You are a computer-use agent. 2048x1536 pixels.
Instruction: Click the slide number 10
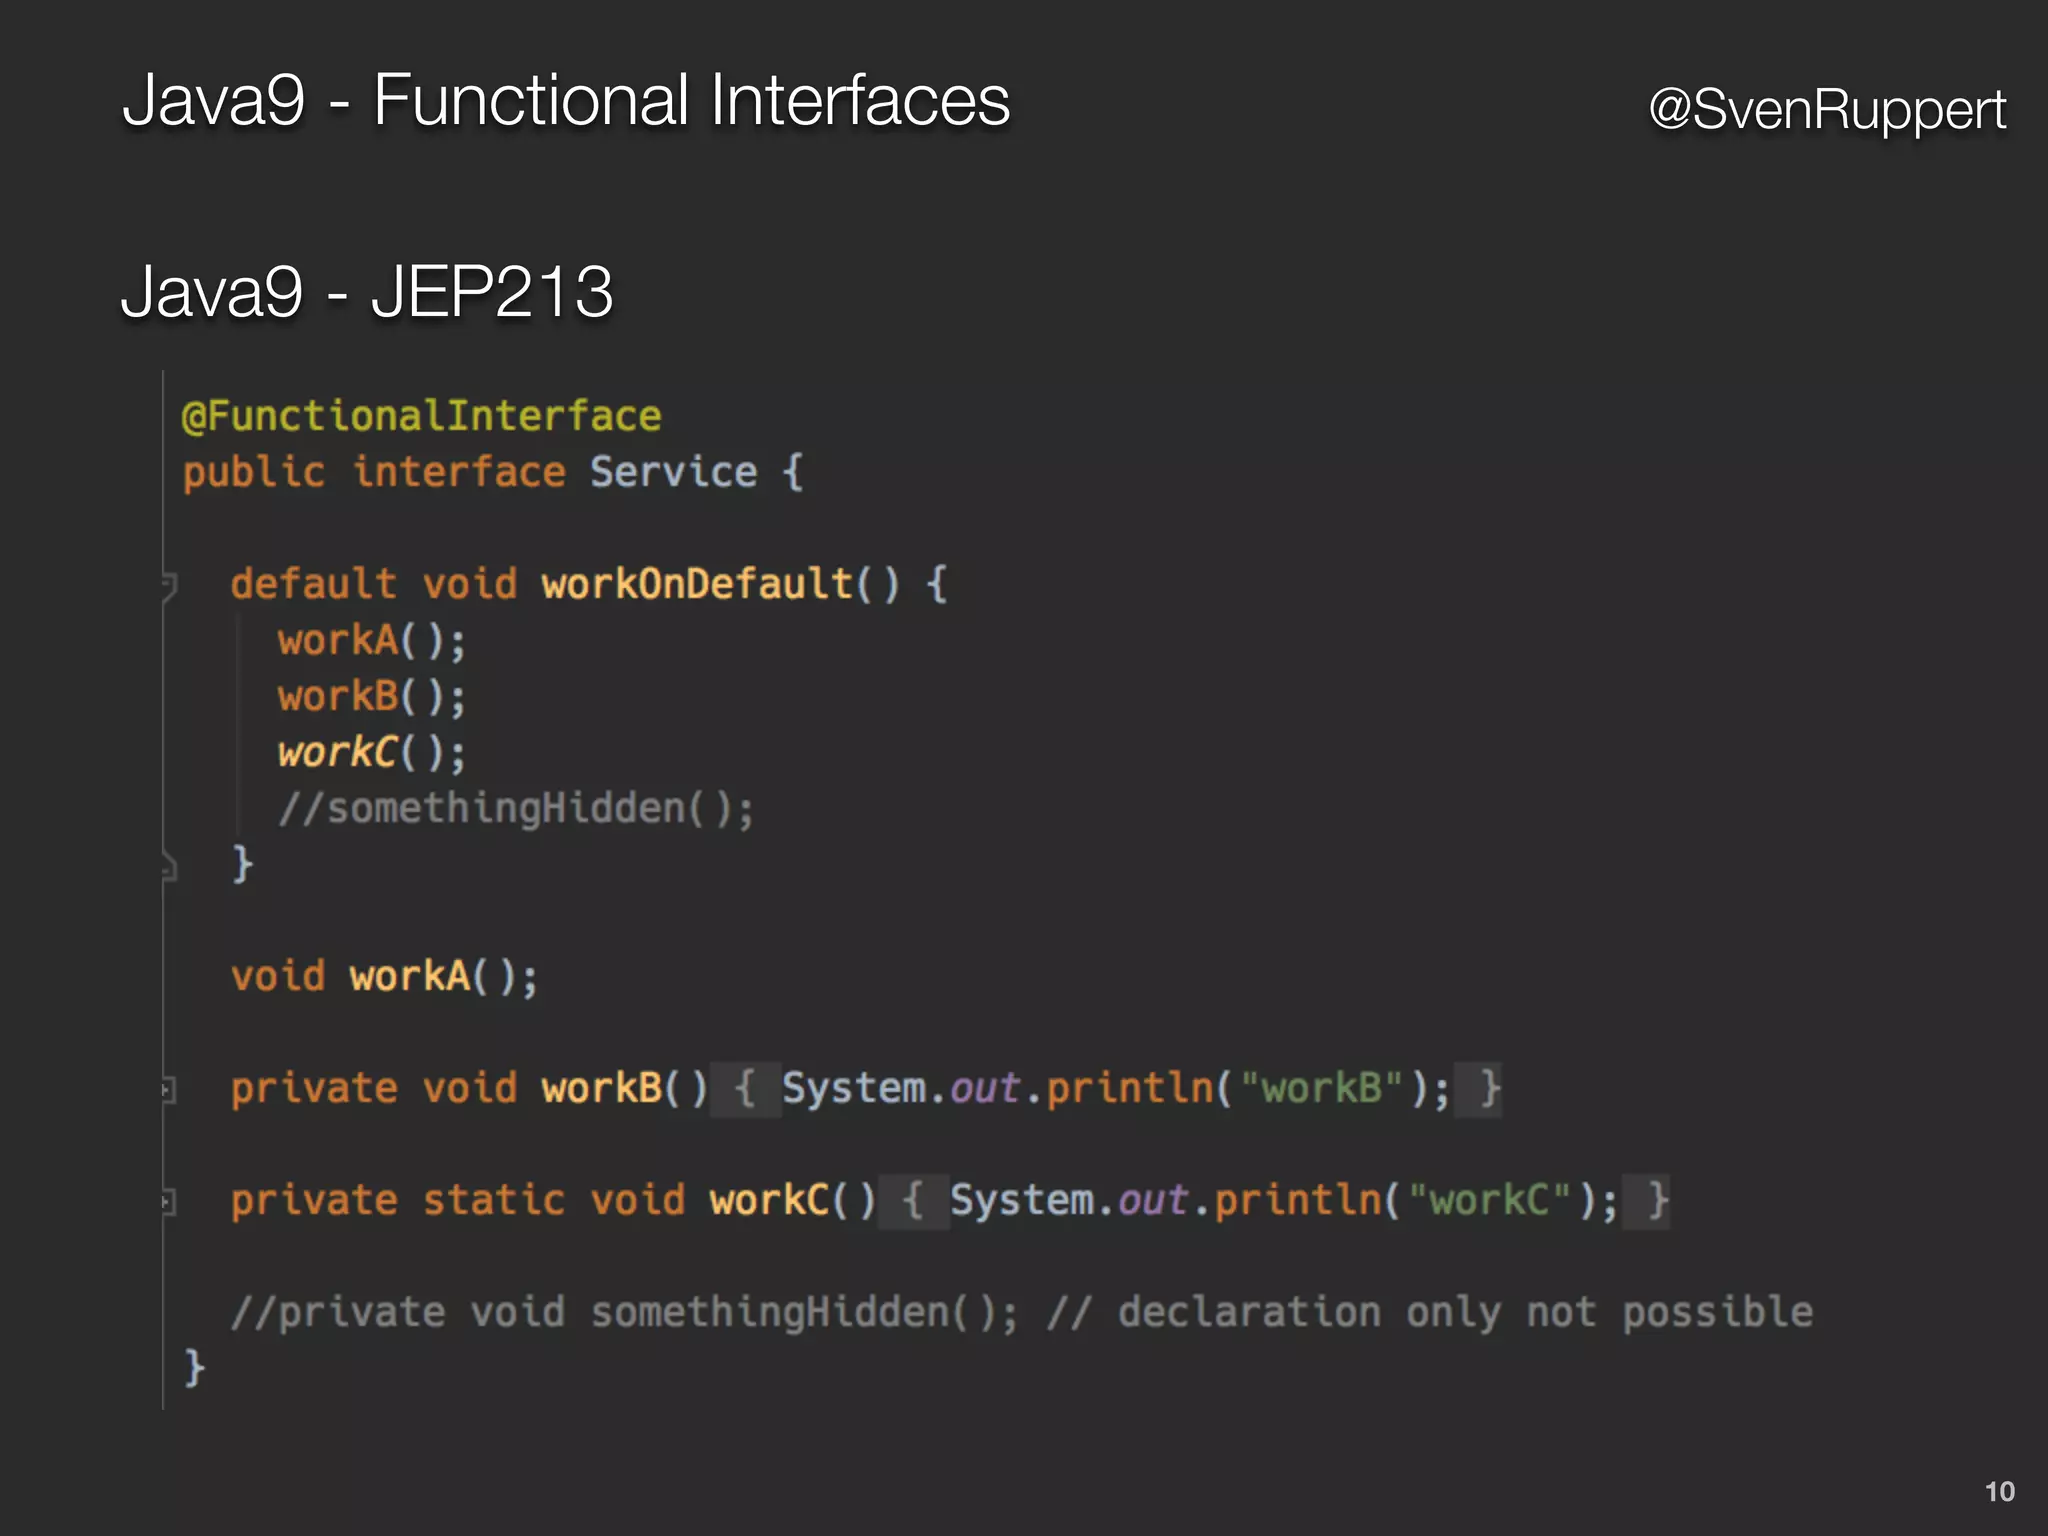pyautogui.click(x=1999, y=1491)
